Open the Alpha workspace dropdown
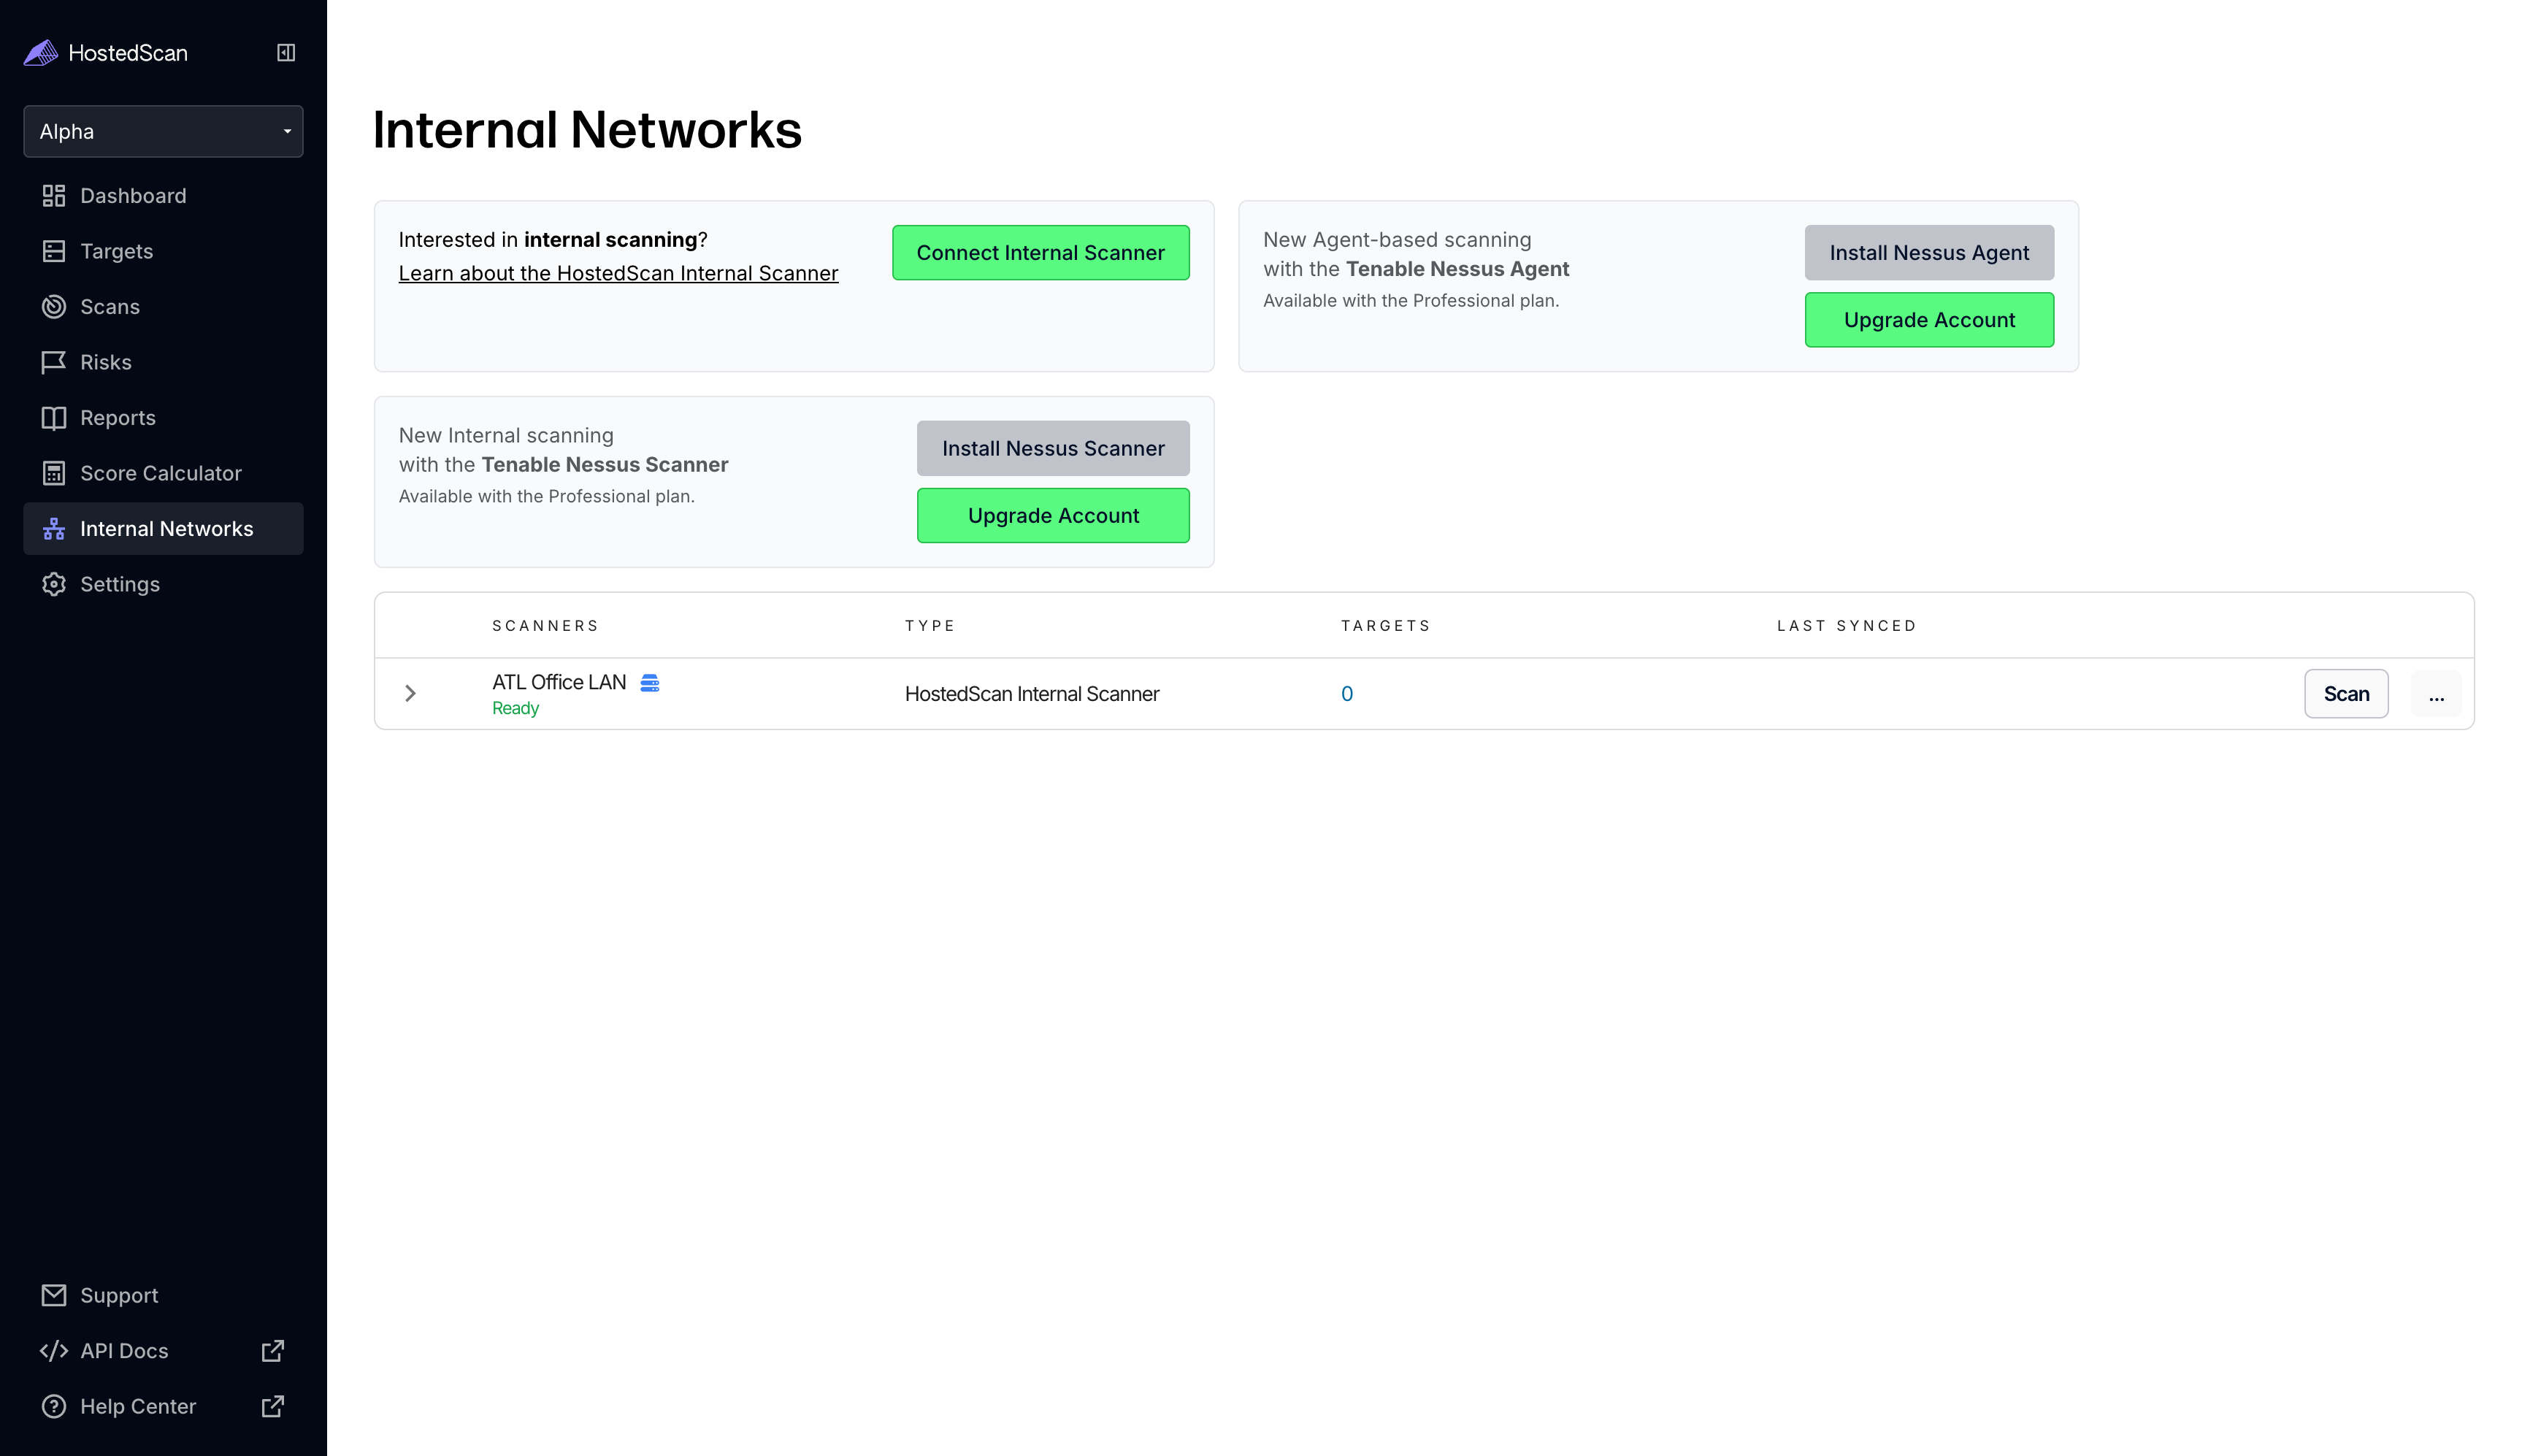This screenshot has width=2522, height=1456. tap(163, 131)
